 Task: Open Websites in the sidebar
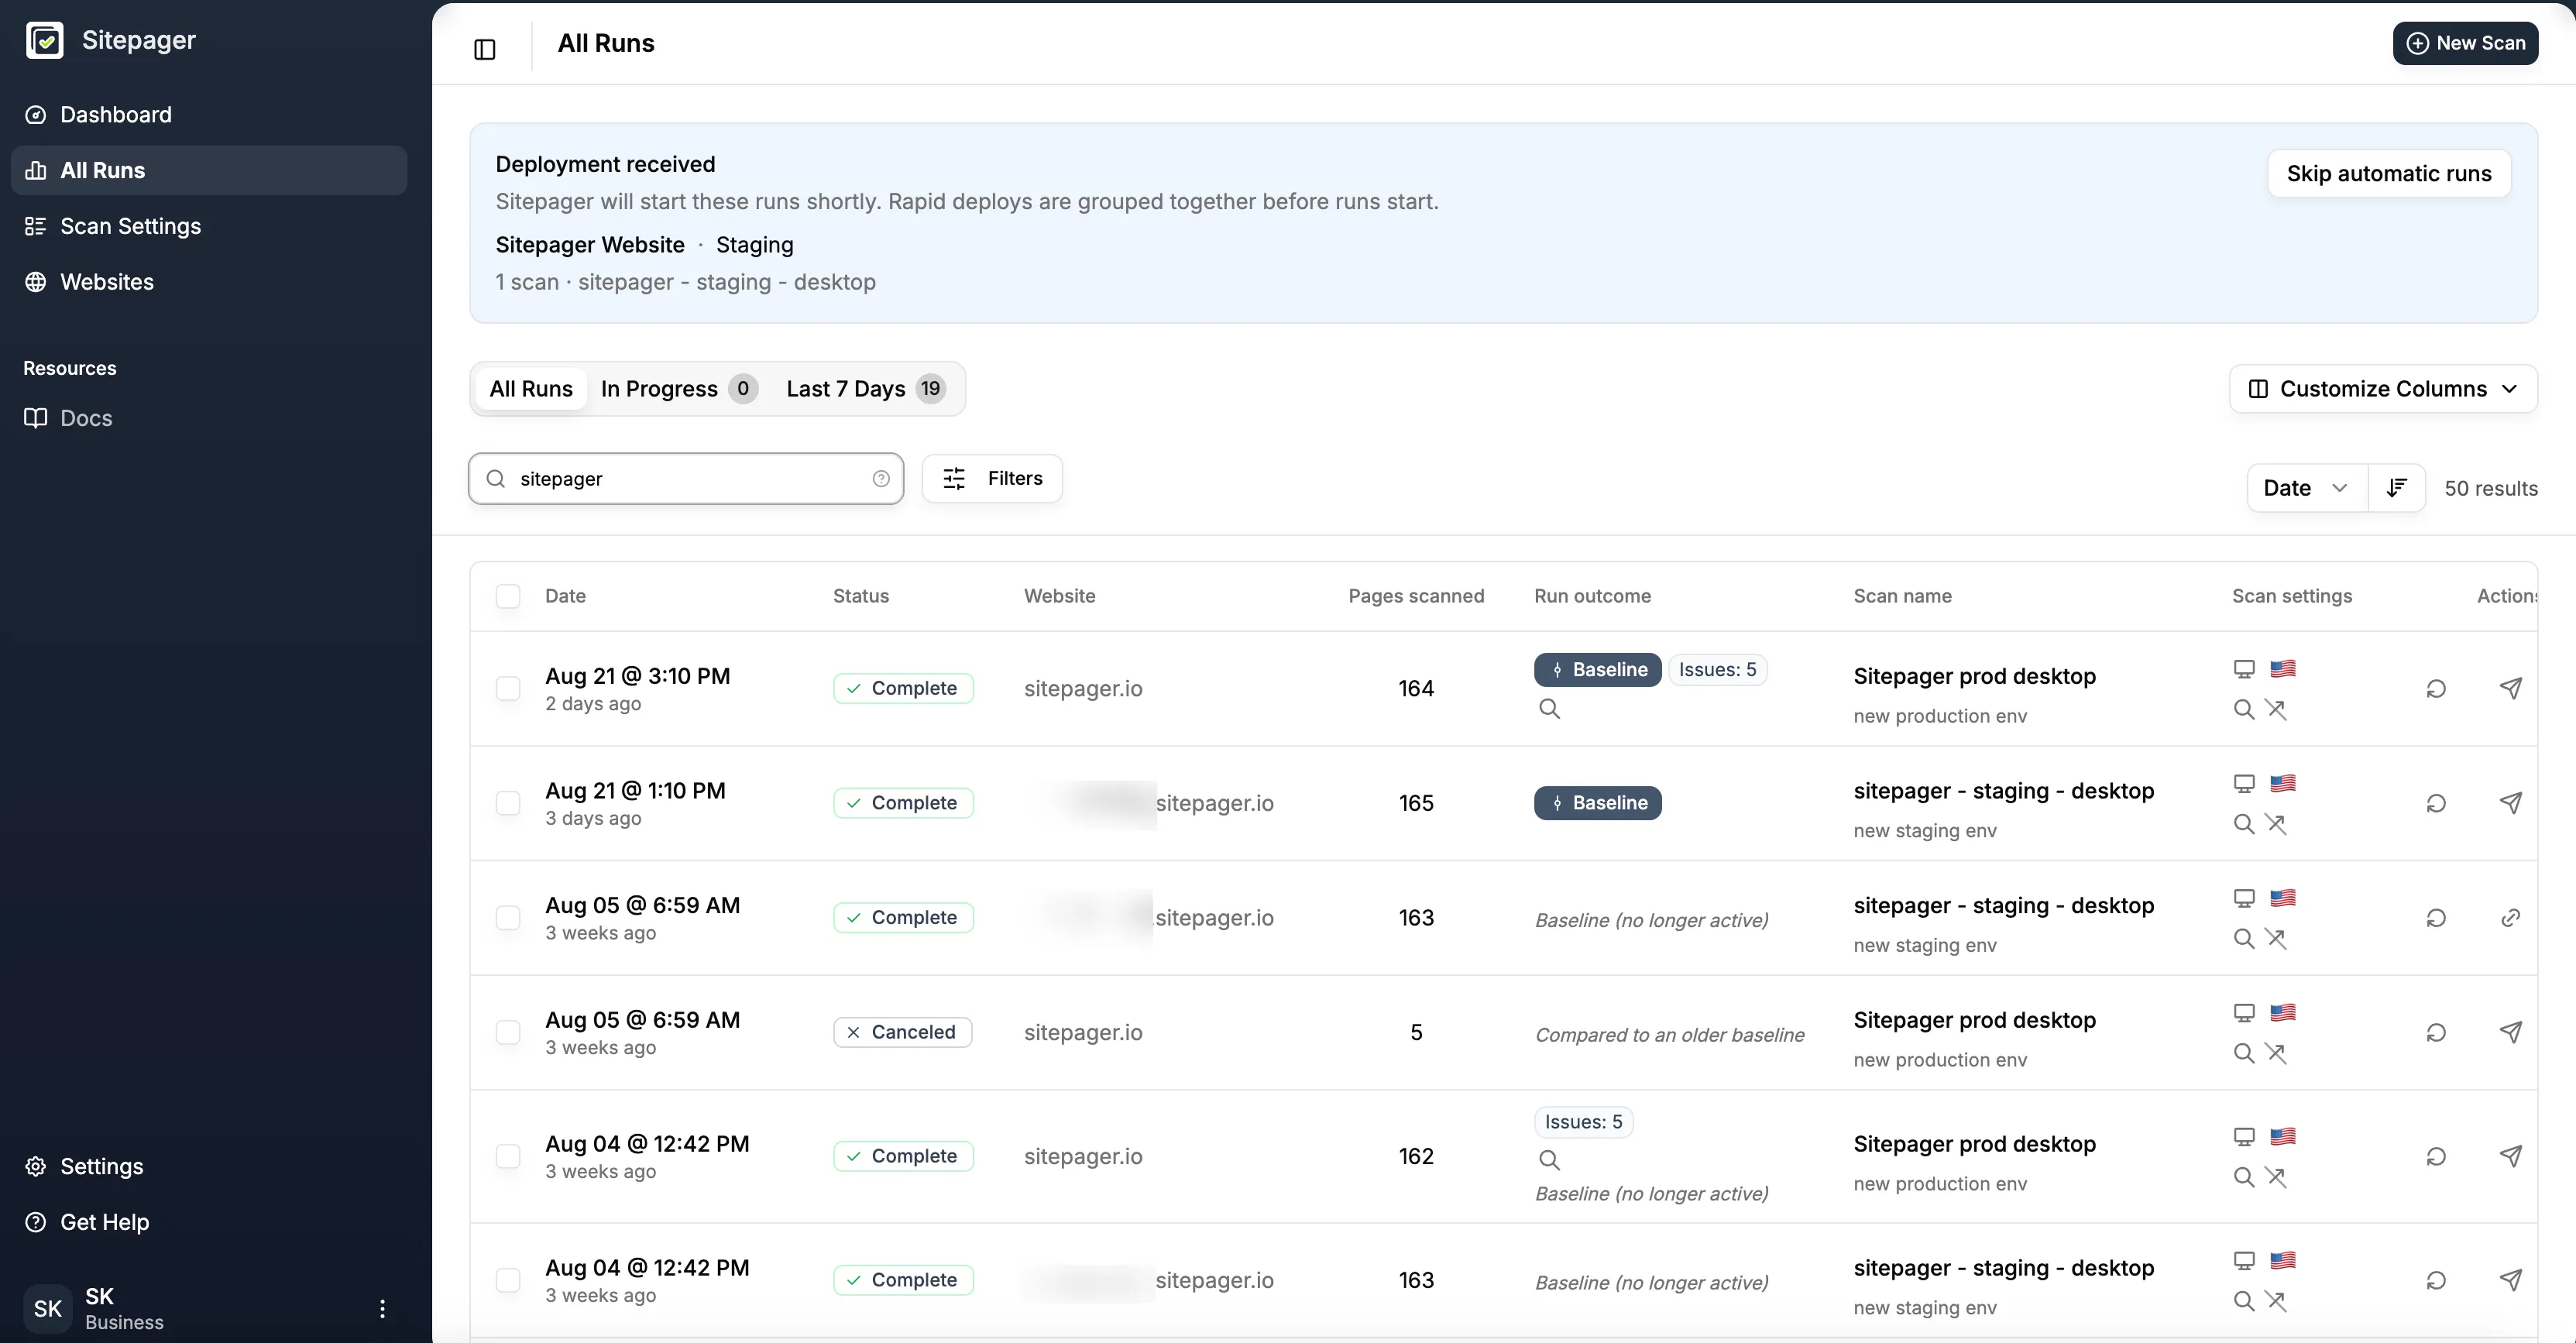[209, 282]
